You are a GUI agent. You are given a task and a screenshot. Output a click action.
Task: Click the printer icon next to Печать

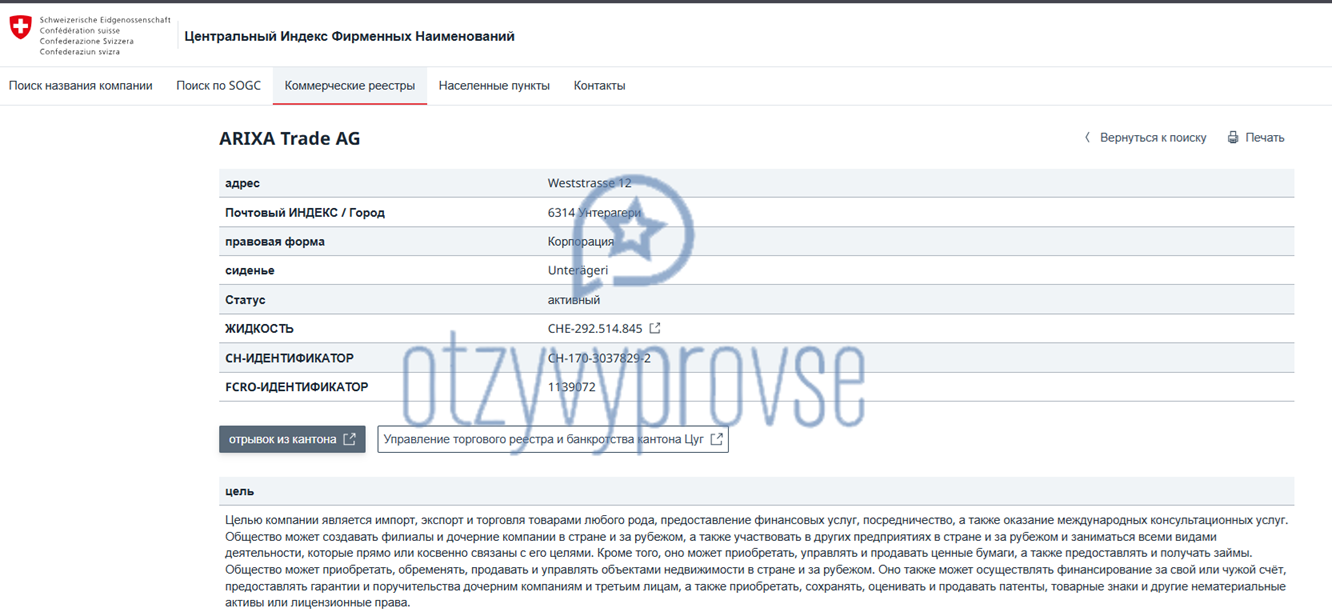tap(1233, 138)
